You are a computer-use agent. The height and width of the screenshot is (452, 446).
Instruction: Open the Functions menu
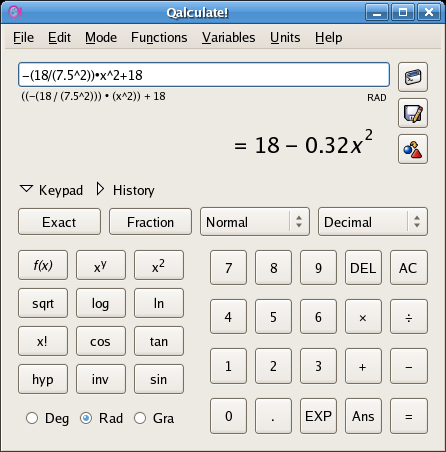point(159,37)
